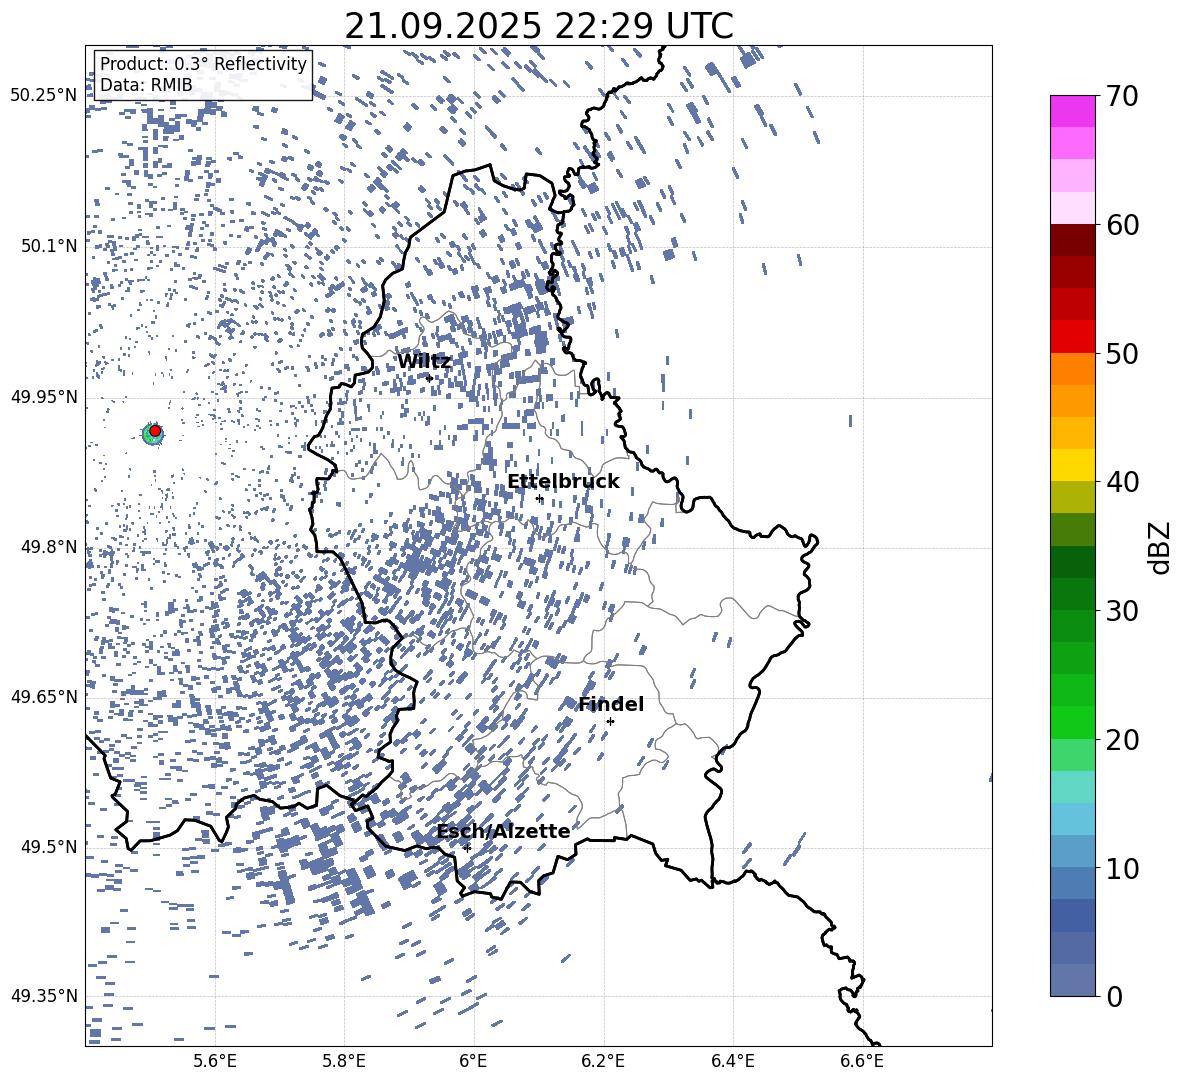Click the 6.4°E longitude label
This screenshot has height=1081, width=1184.
click(732, 1061)
